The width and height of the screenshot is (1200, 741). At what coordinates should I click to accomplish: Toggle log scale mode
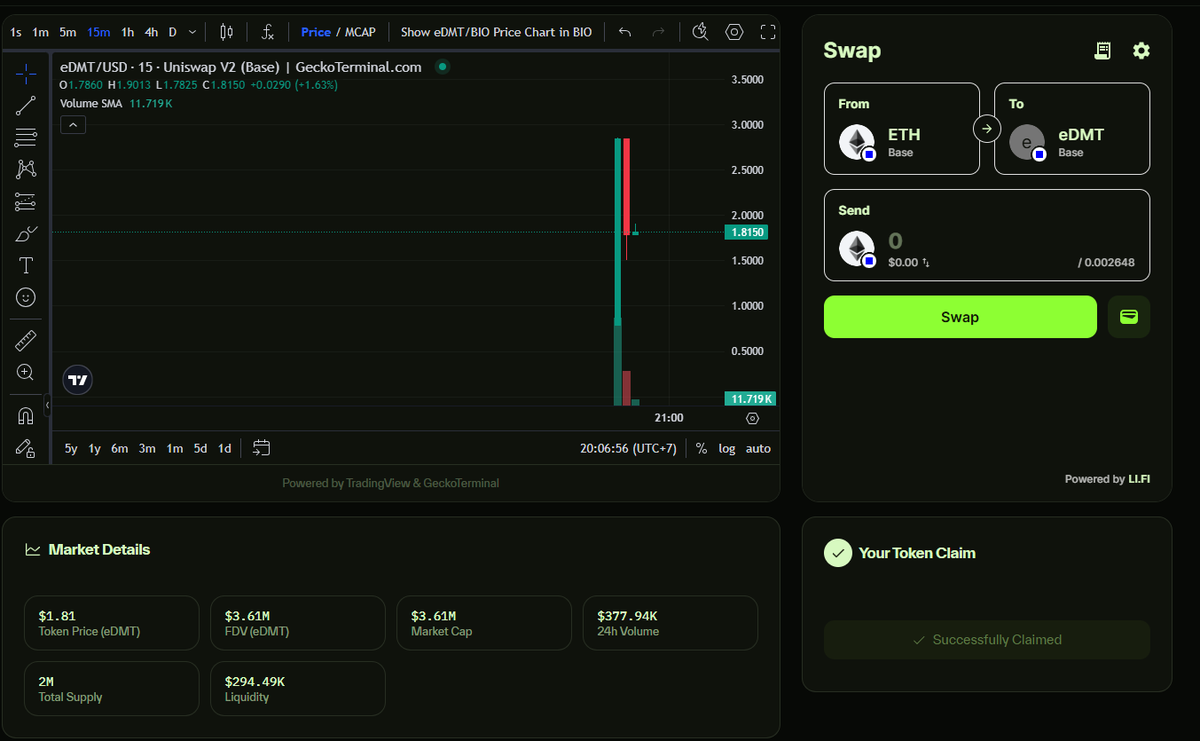pyautogui.click(x=727, y=448)
